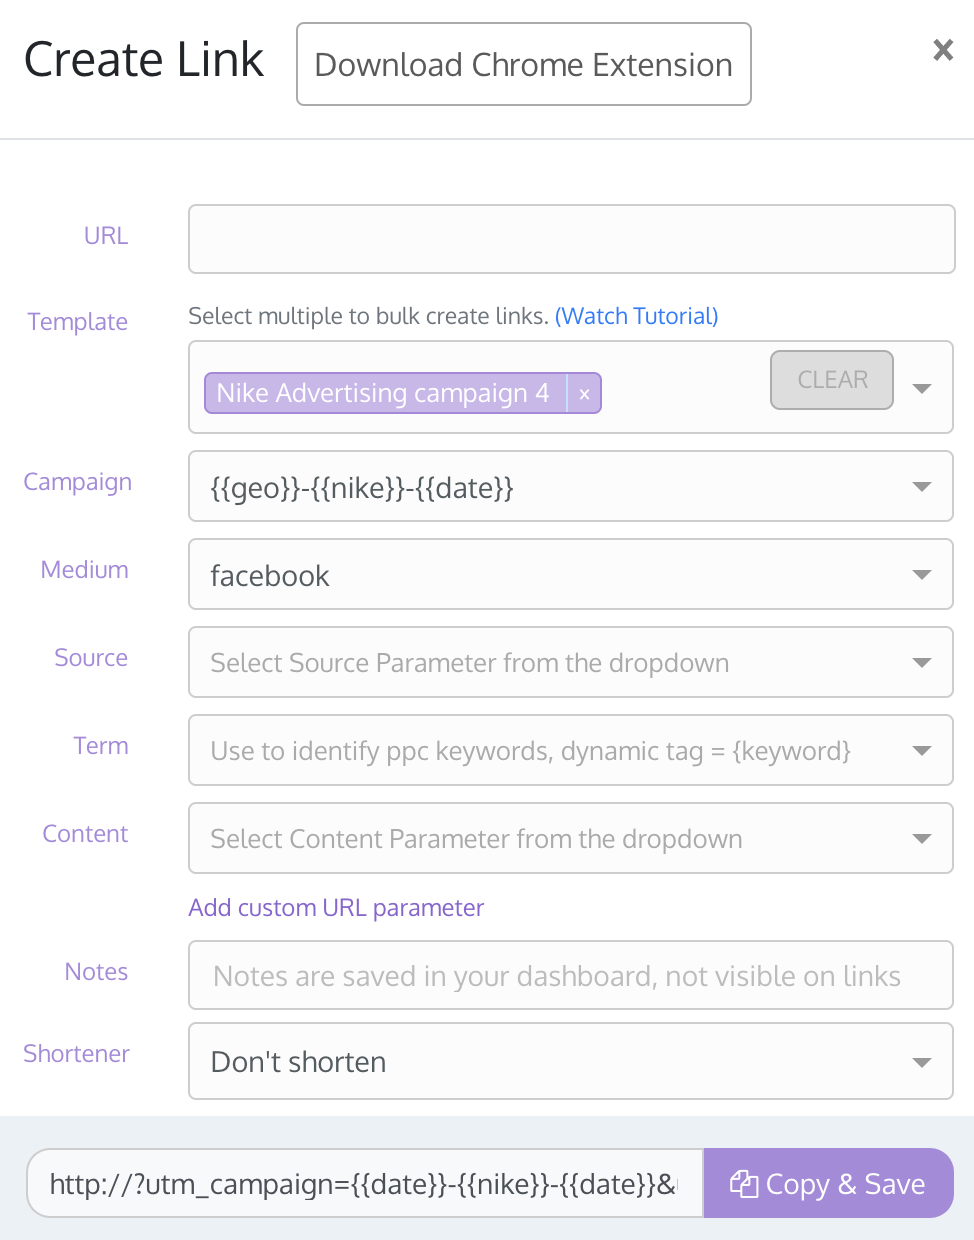Viewport: 974px width, 1240px height.
Task: Remove the Nike Advertising campaign 4 tag
Action: point(584,394)
